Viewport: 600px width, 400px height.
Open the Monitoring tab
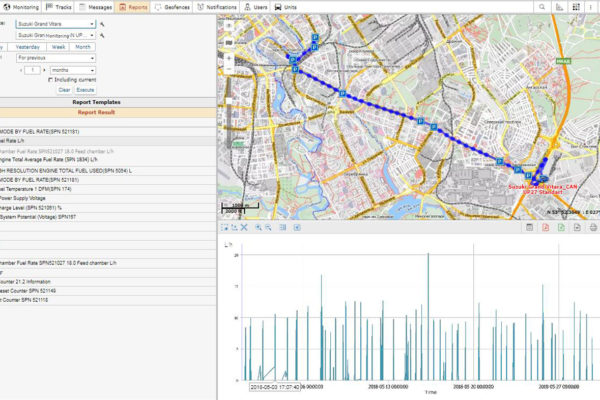coord(24,6)
